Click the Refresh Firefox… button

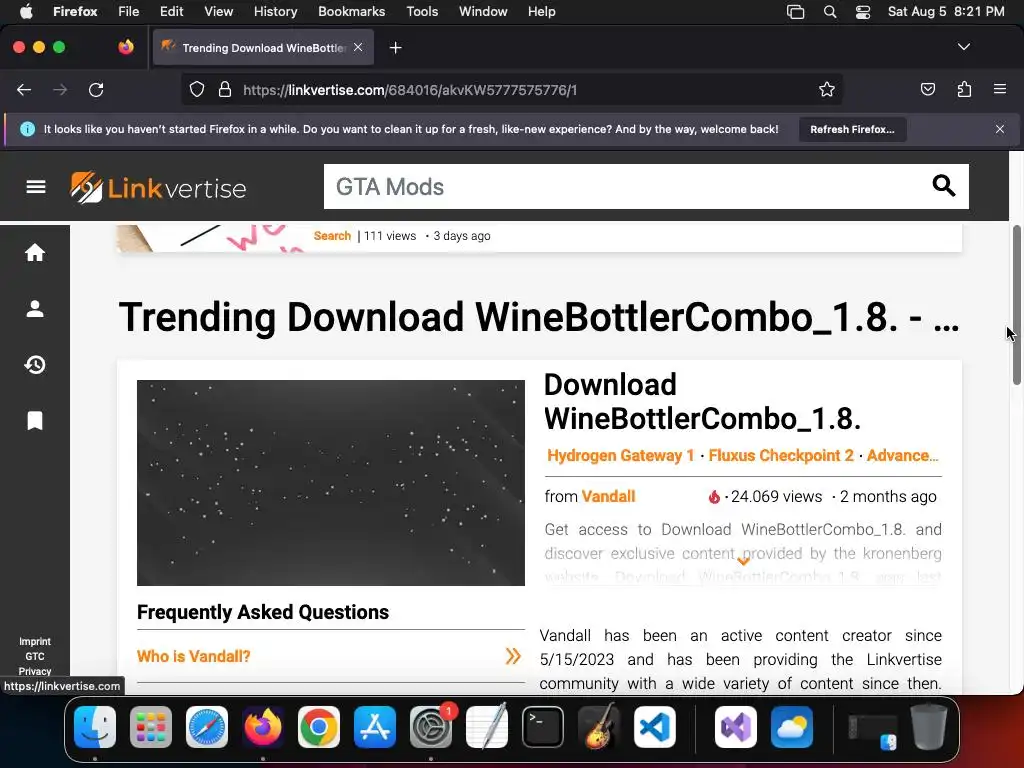coord(852,129)
